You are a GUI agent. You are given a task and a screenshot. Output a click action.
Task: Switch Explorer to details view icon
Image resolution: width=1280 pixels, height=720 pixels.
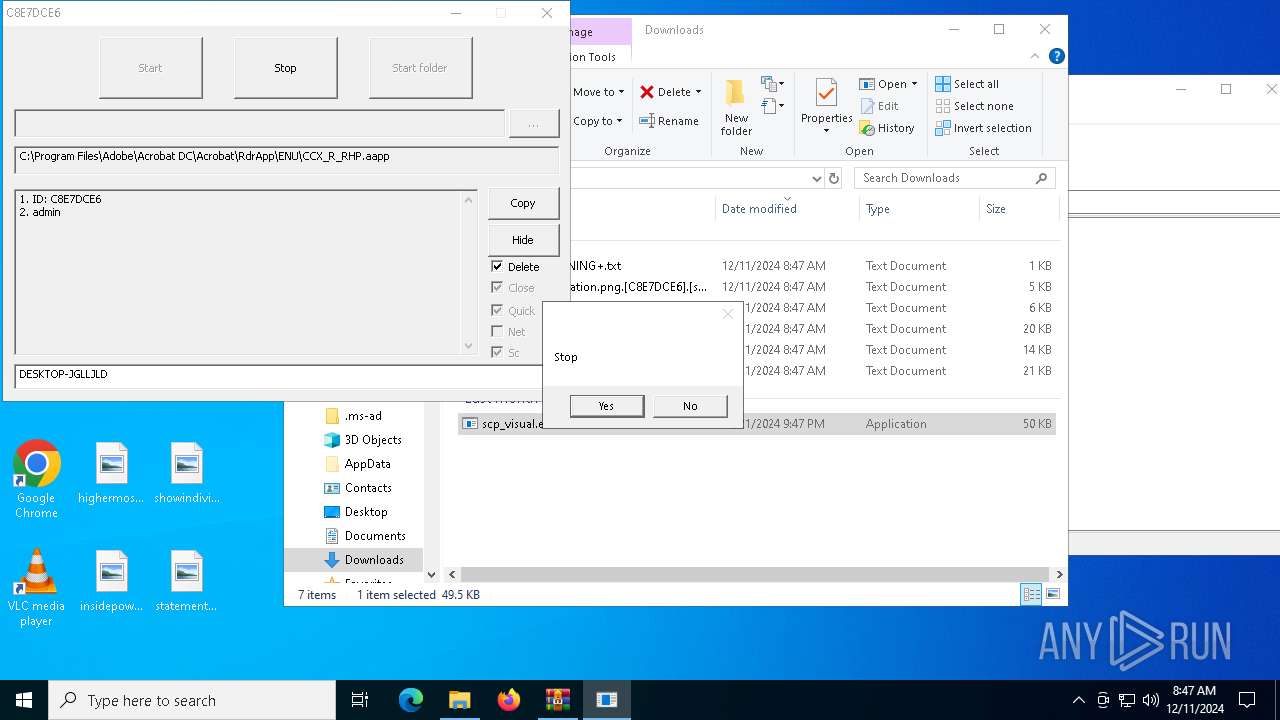click(x=1031, y=595)
